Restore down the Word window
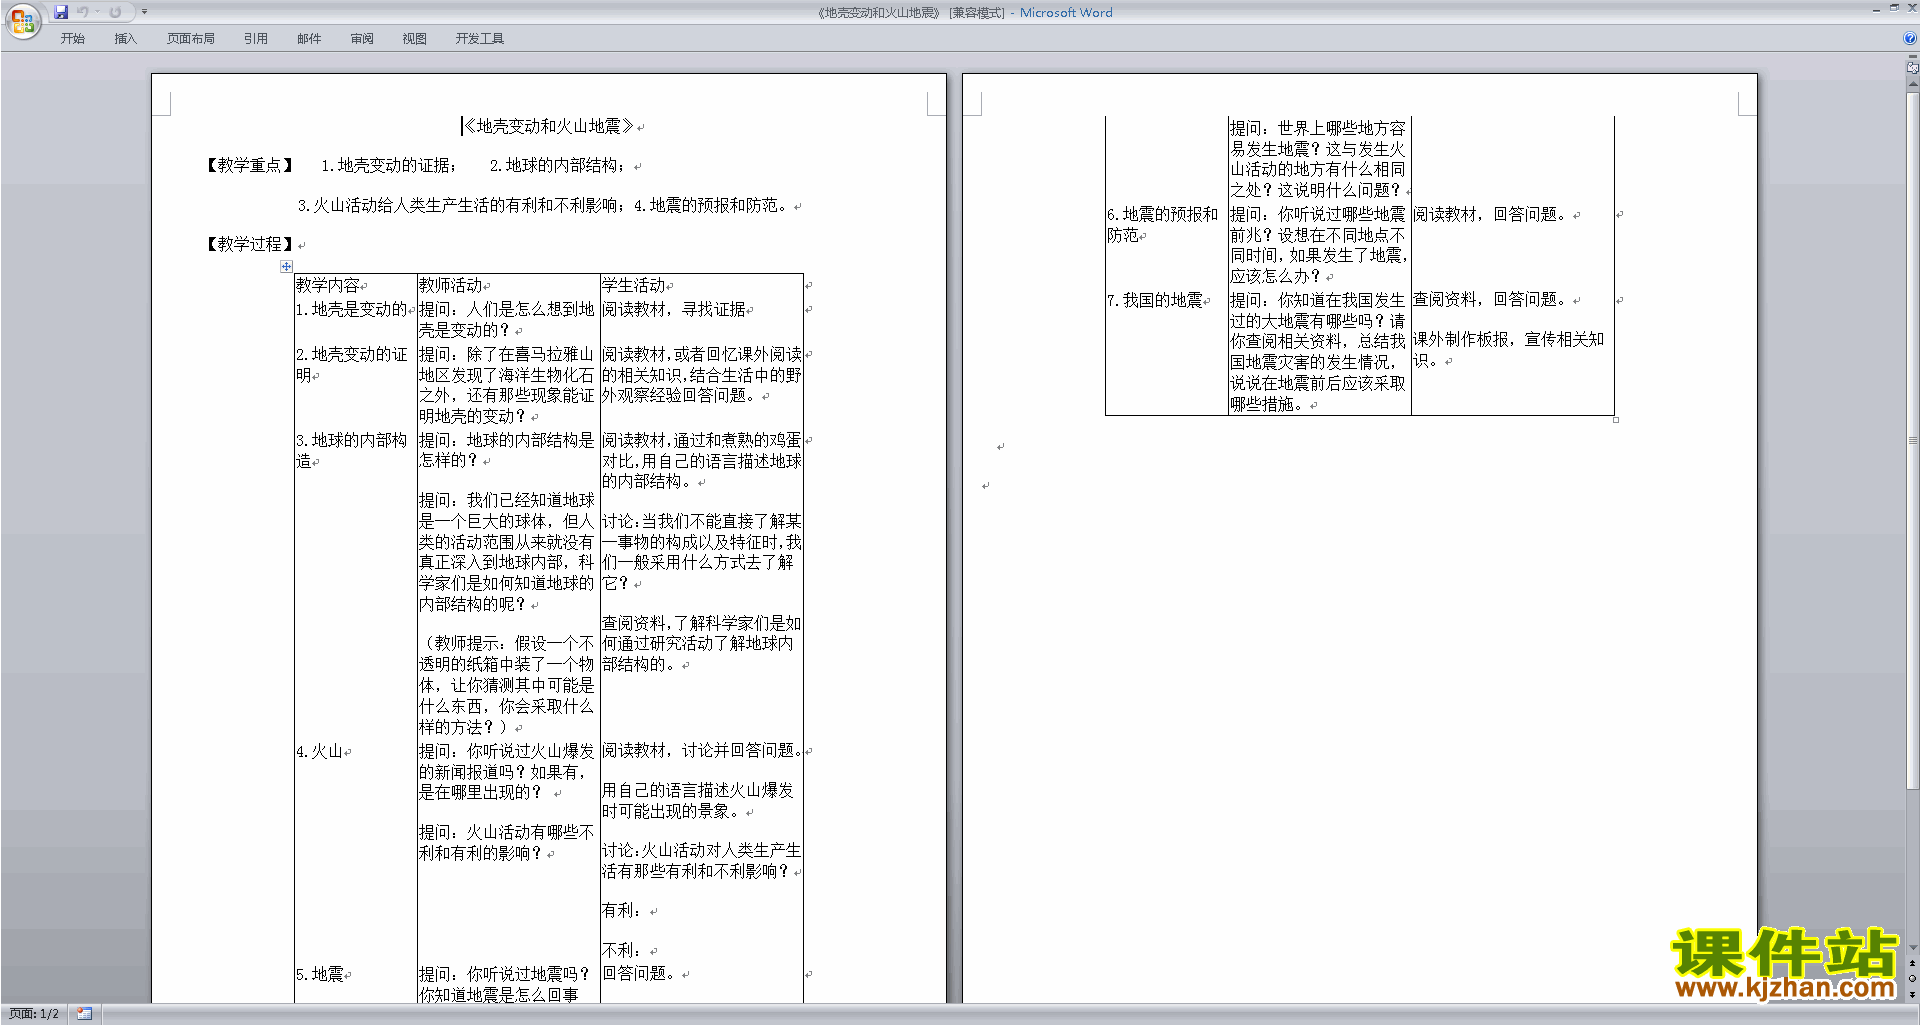1920x1025 pixels. tap(1894, 8)
